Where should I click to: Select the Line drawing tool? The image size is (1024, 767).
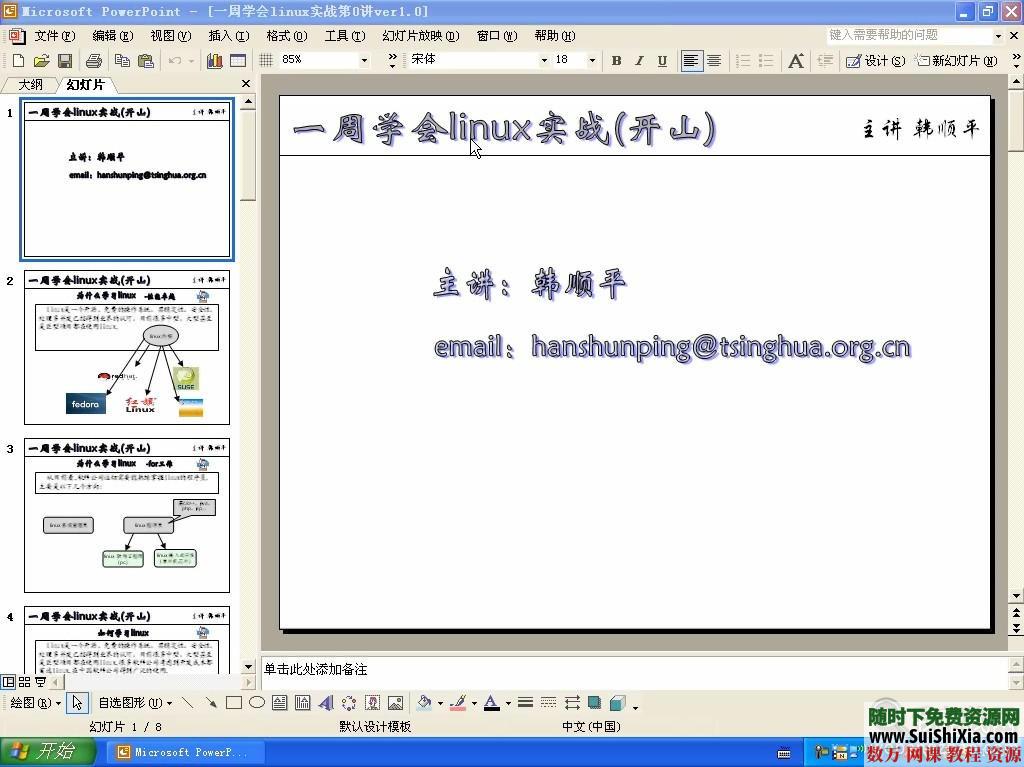click(187, 703)
